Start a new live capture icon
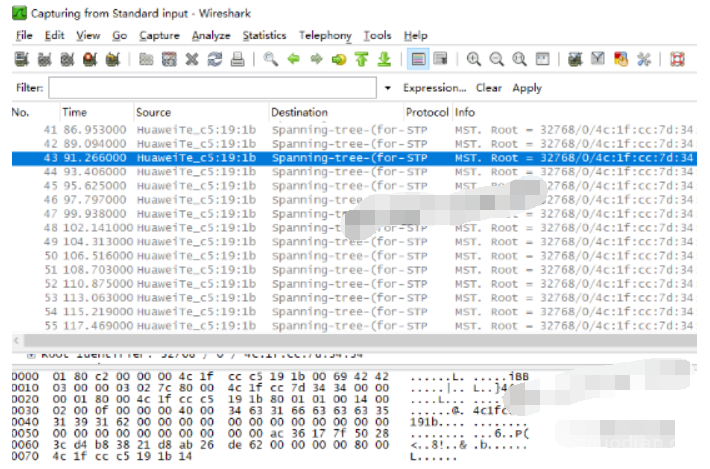 [67, 59]
